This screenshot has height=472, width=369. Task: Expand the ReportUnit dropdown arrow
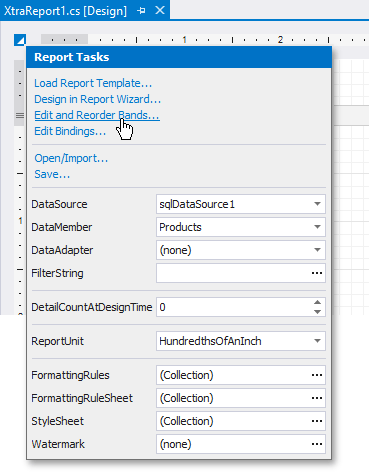pyautogui.click(x=317, y=341)
